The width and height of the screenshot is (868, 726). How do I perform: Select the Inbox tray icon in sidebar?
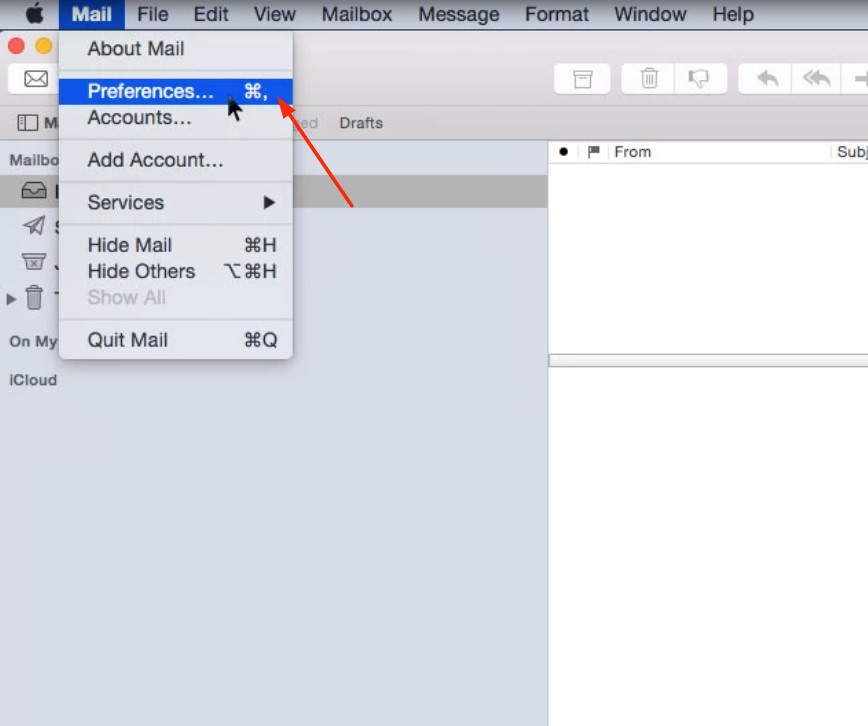coord(34,191)
